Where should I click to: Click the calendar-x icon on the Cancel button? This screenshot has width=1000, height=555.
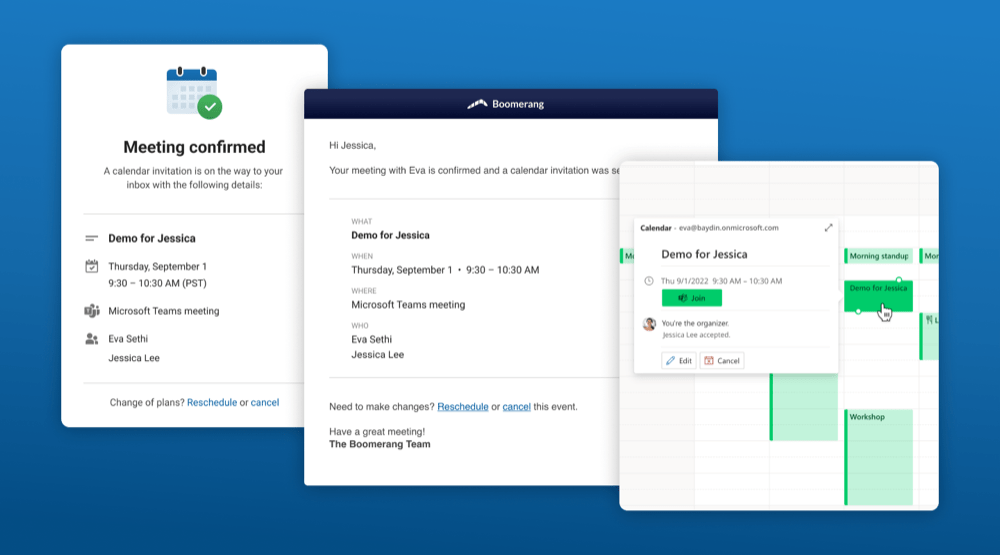coord(709,360)
